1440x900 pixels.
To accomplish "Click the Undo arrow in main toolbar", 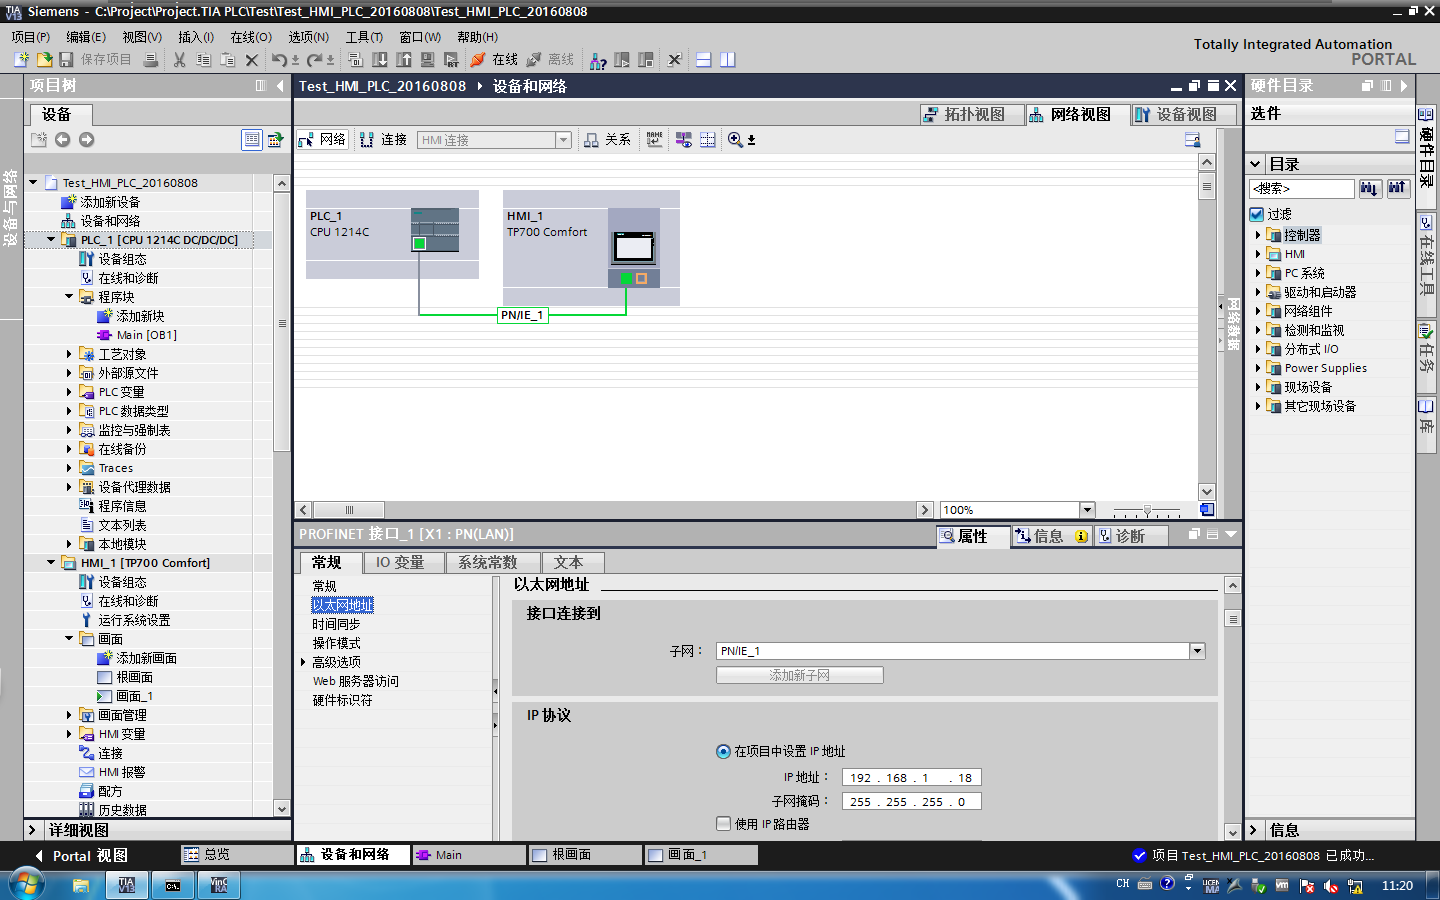I will (x=279, y=60).
